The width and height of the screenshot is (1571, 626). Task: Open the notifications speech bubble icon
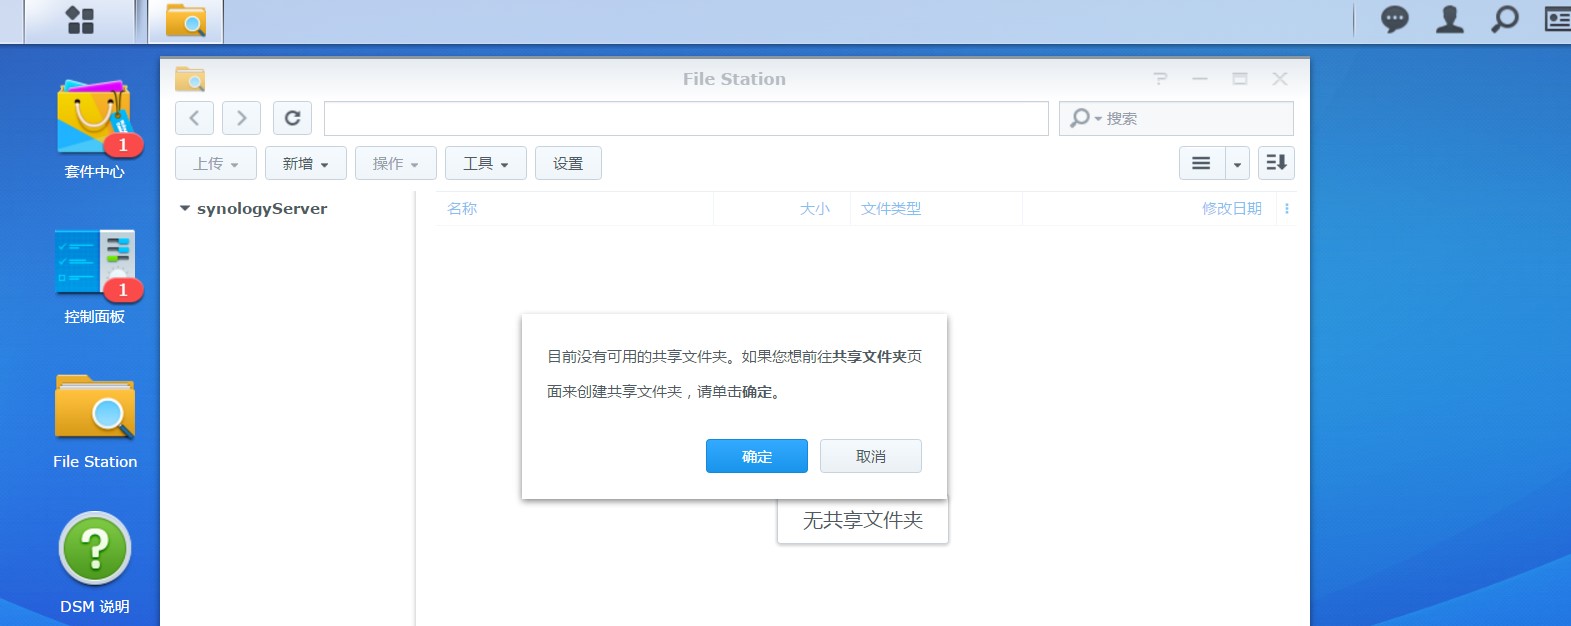1394,19
